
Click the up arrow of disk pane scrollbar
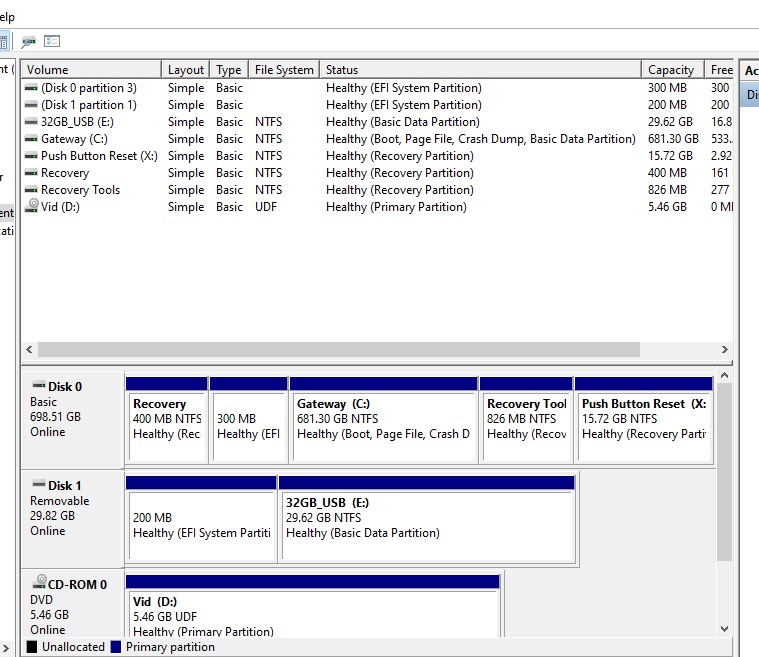click(725, 375)
